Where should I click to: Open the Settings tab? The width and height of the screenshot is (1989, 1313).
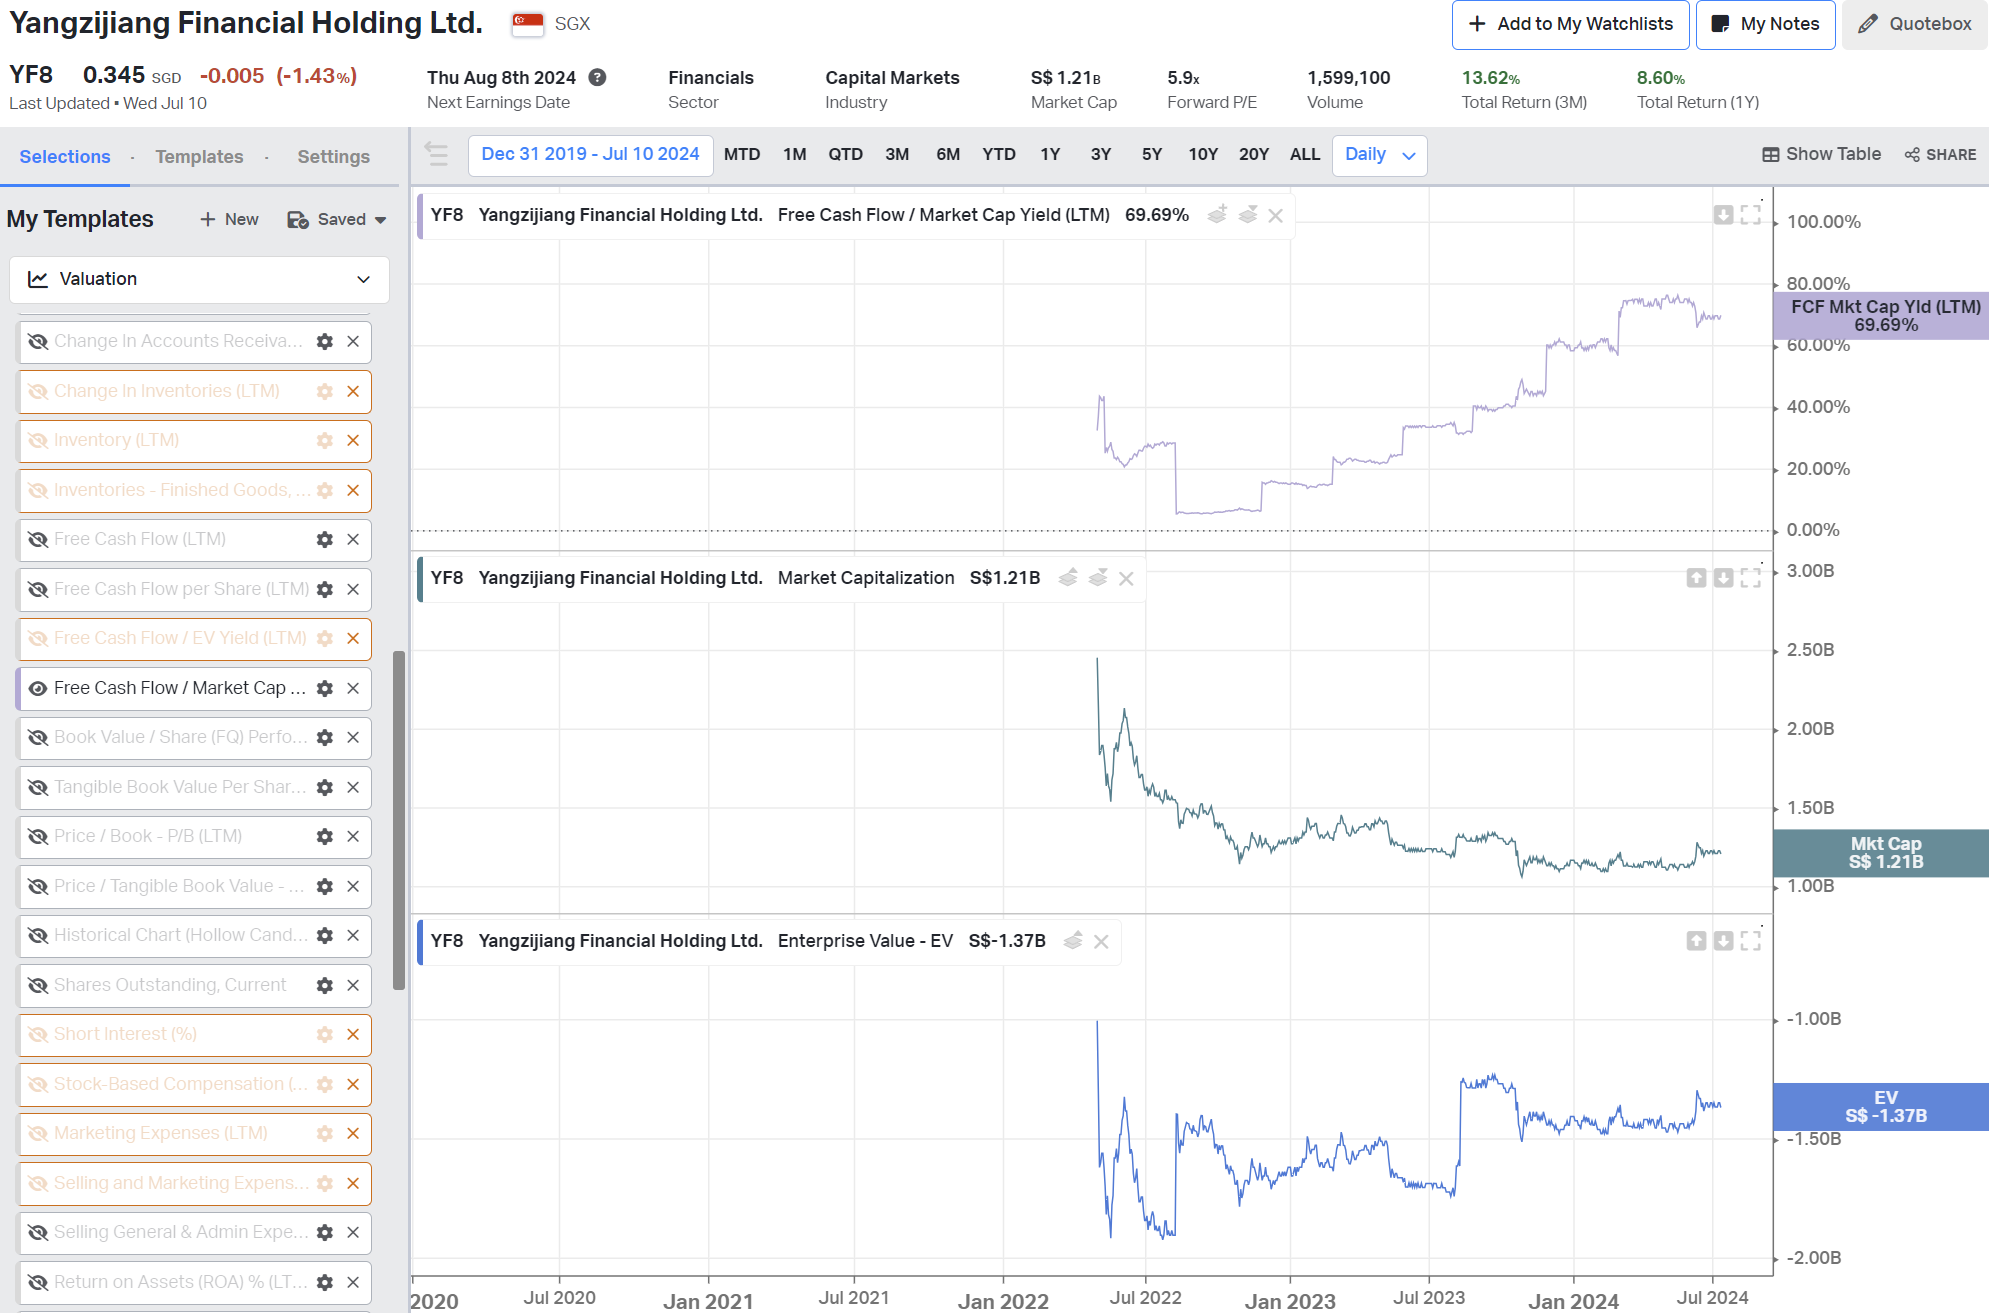click(x=333, y=157)
